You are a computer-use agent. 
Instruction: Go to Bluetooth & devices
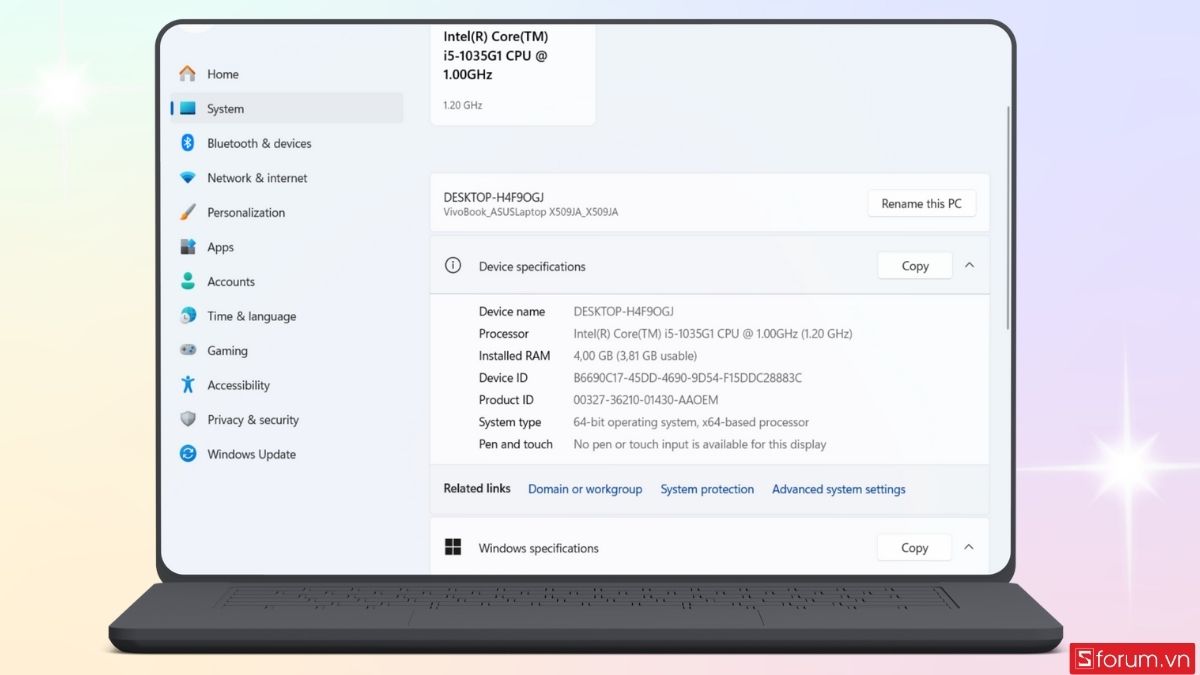[x=259, y=143]
